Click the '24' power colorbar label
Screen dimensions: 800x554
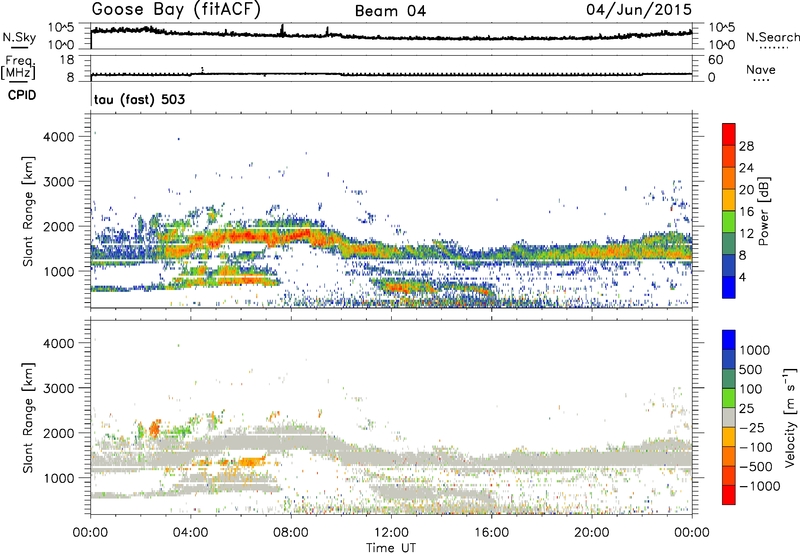746,168
